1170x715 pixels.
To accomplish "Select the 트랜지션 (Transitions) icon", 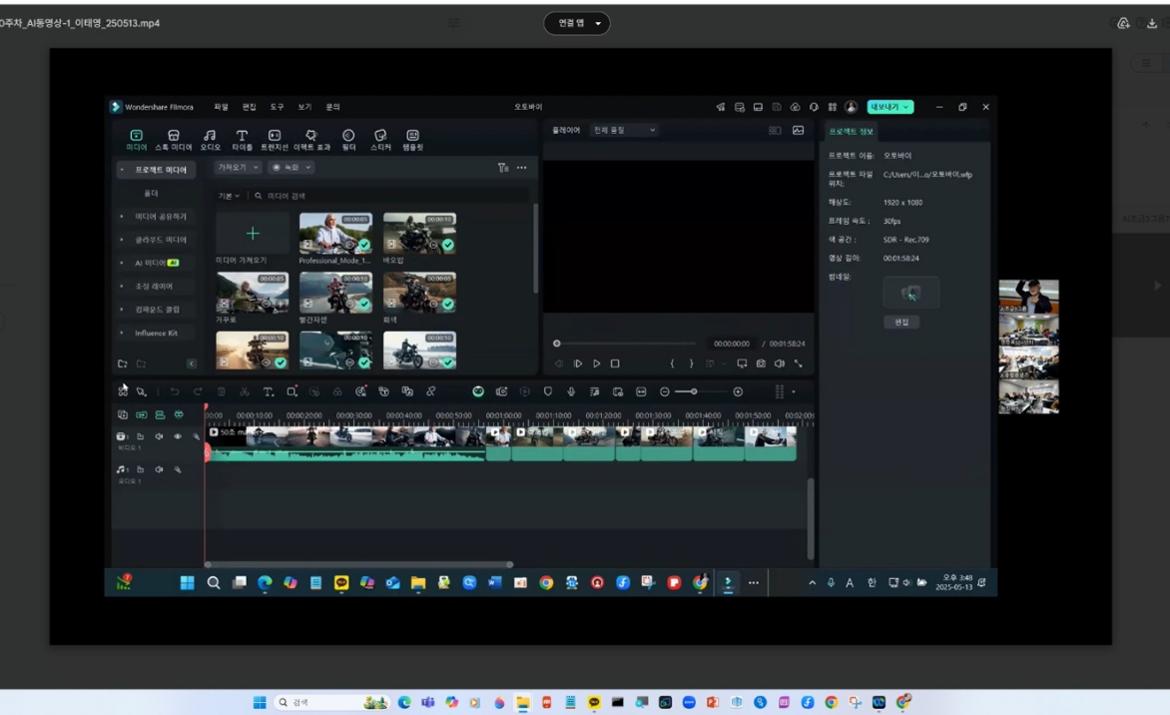I will (x=274, y=137).
